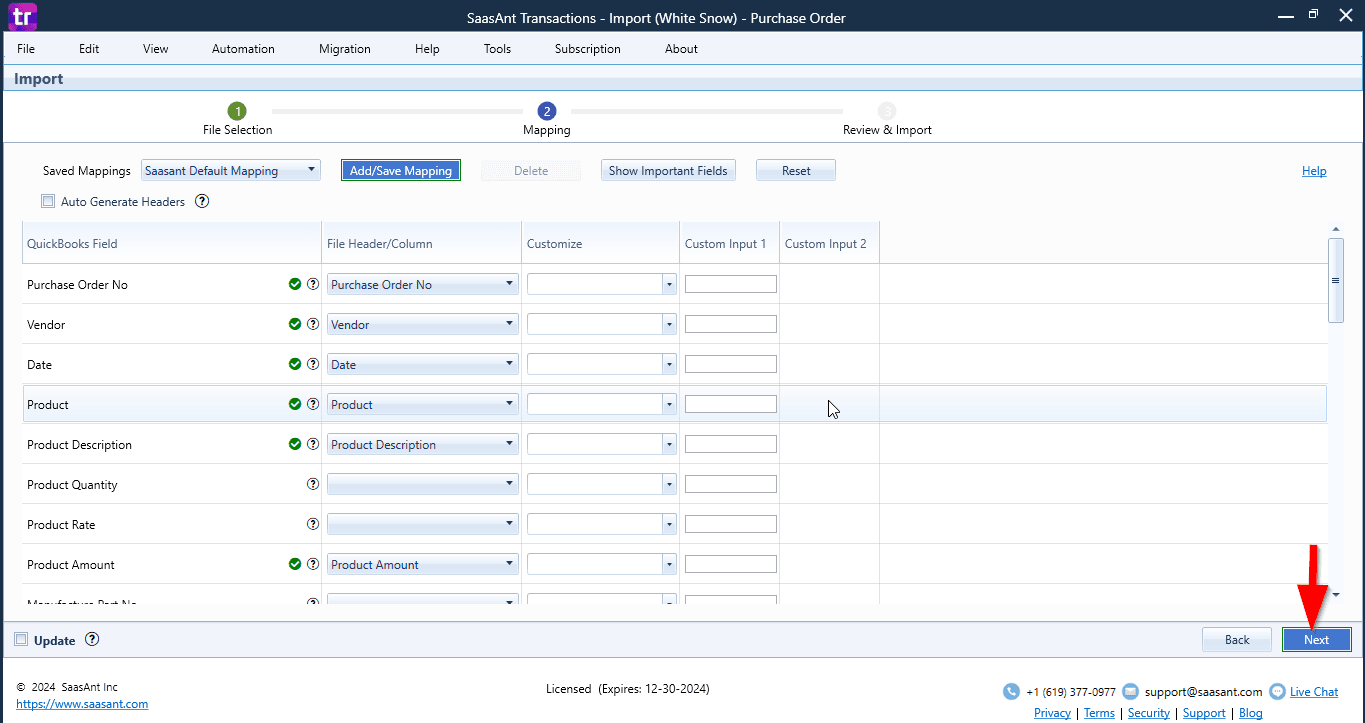Open the Automation menu
The image size is (1365, 723).
pos(243,49)
